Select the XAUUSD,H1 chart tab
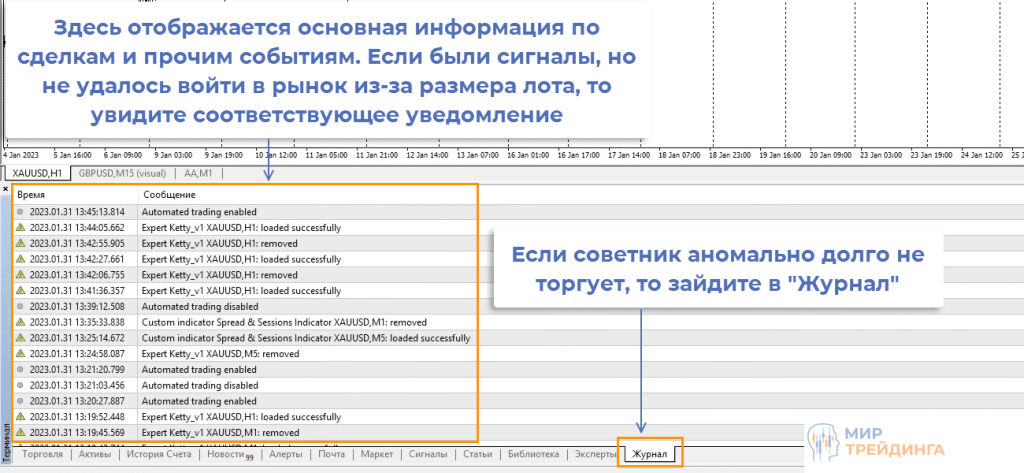Screen dimensions: 1024x473 click(x=38, y=173)
